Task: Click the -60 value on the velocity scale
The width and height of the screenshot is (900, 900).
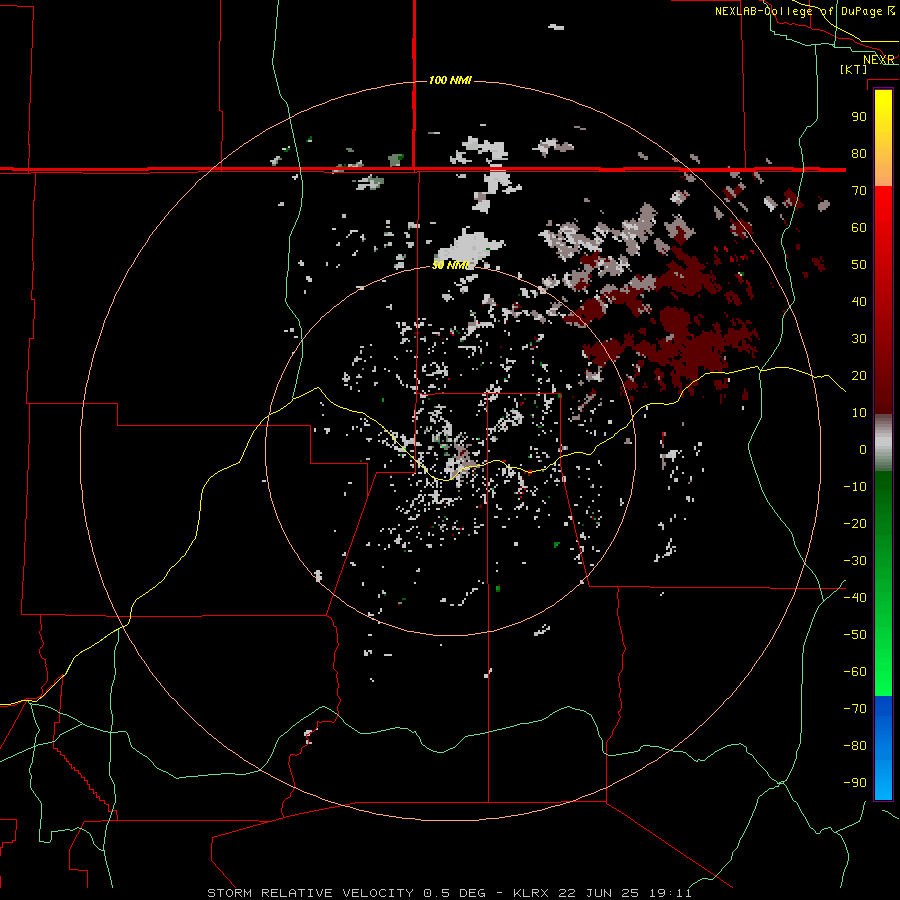Action: point(855,672)
